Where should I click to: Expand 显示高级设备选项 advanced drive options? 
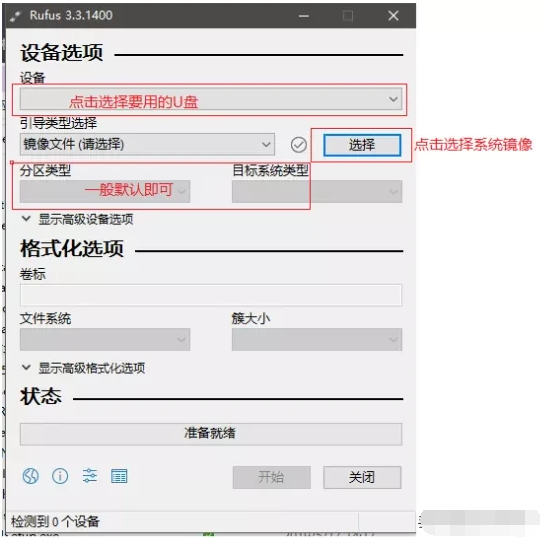click(x=78, y=219)
